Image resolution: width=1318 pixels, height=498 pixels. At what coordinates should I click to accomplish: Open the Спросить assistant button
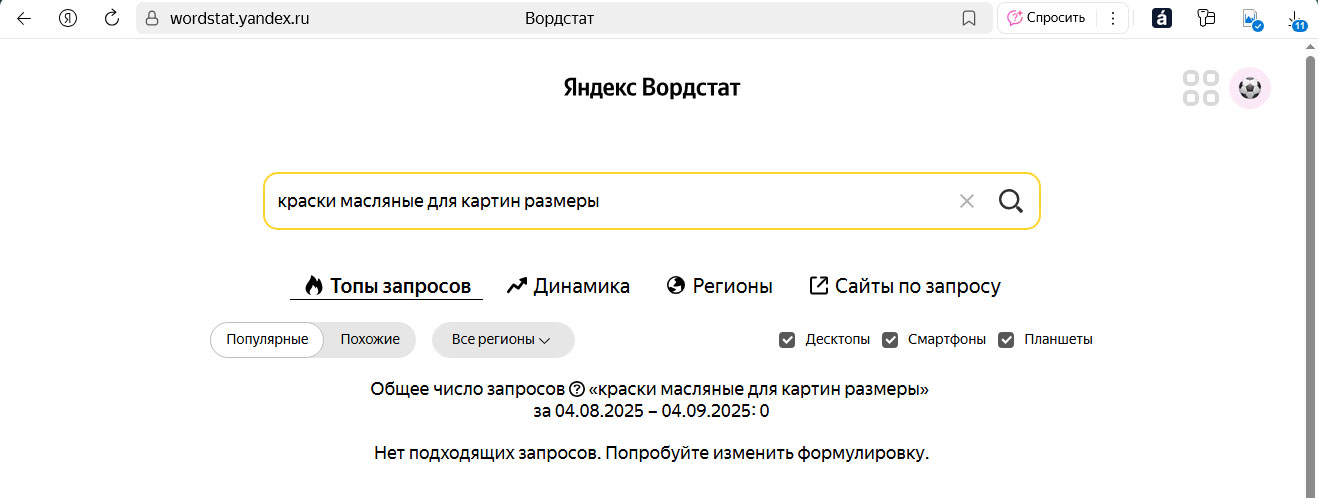pos(1046,18)
